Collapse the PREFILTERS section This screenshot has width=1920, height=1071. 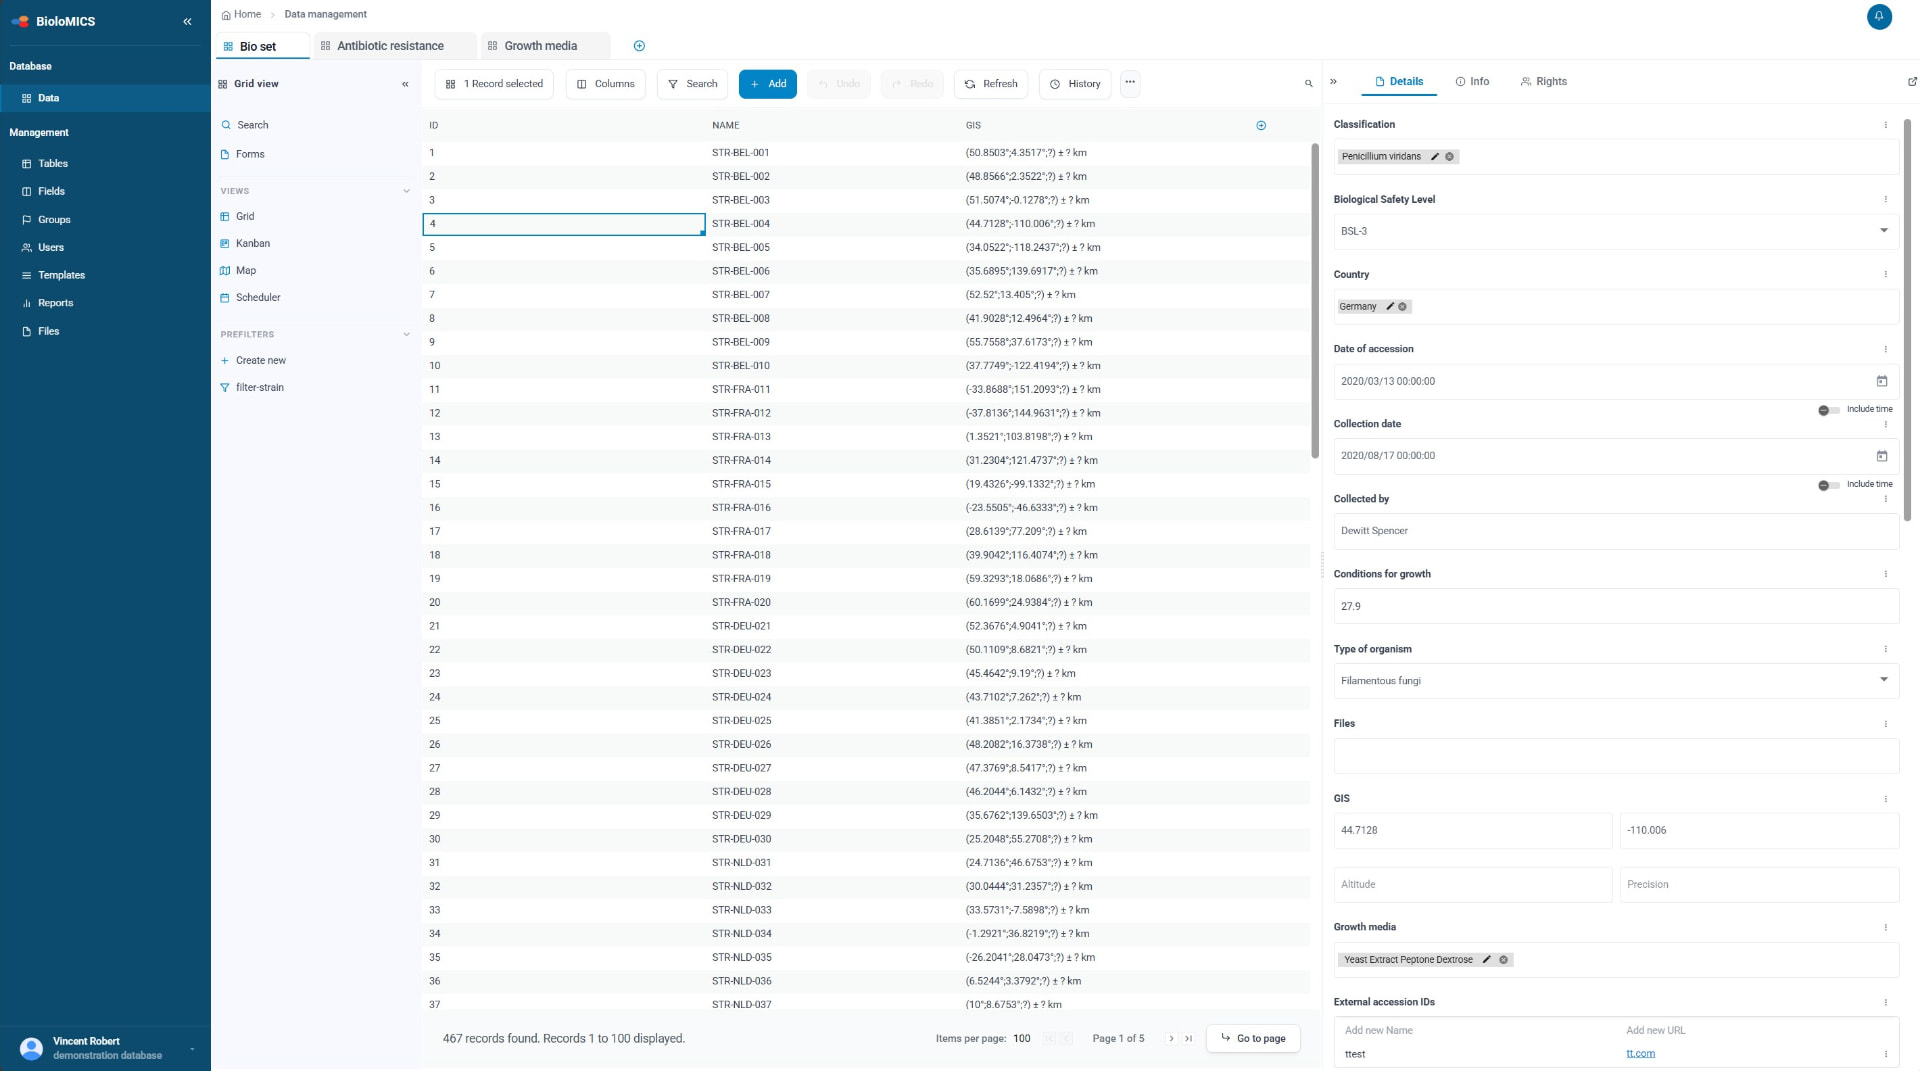coord(406,334)
